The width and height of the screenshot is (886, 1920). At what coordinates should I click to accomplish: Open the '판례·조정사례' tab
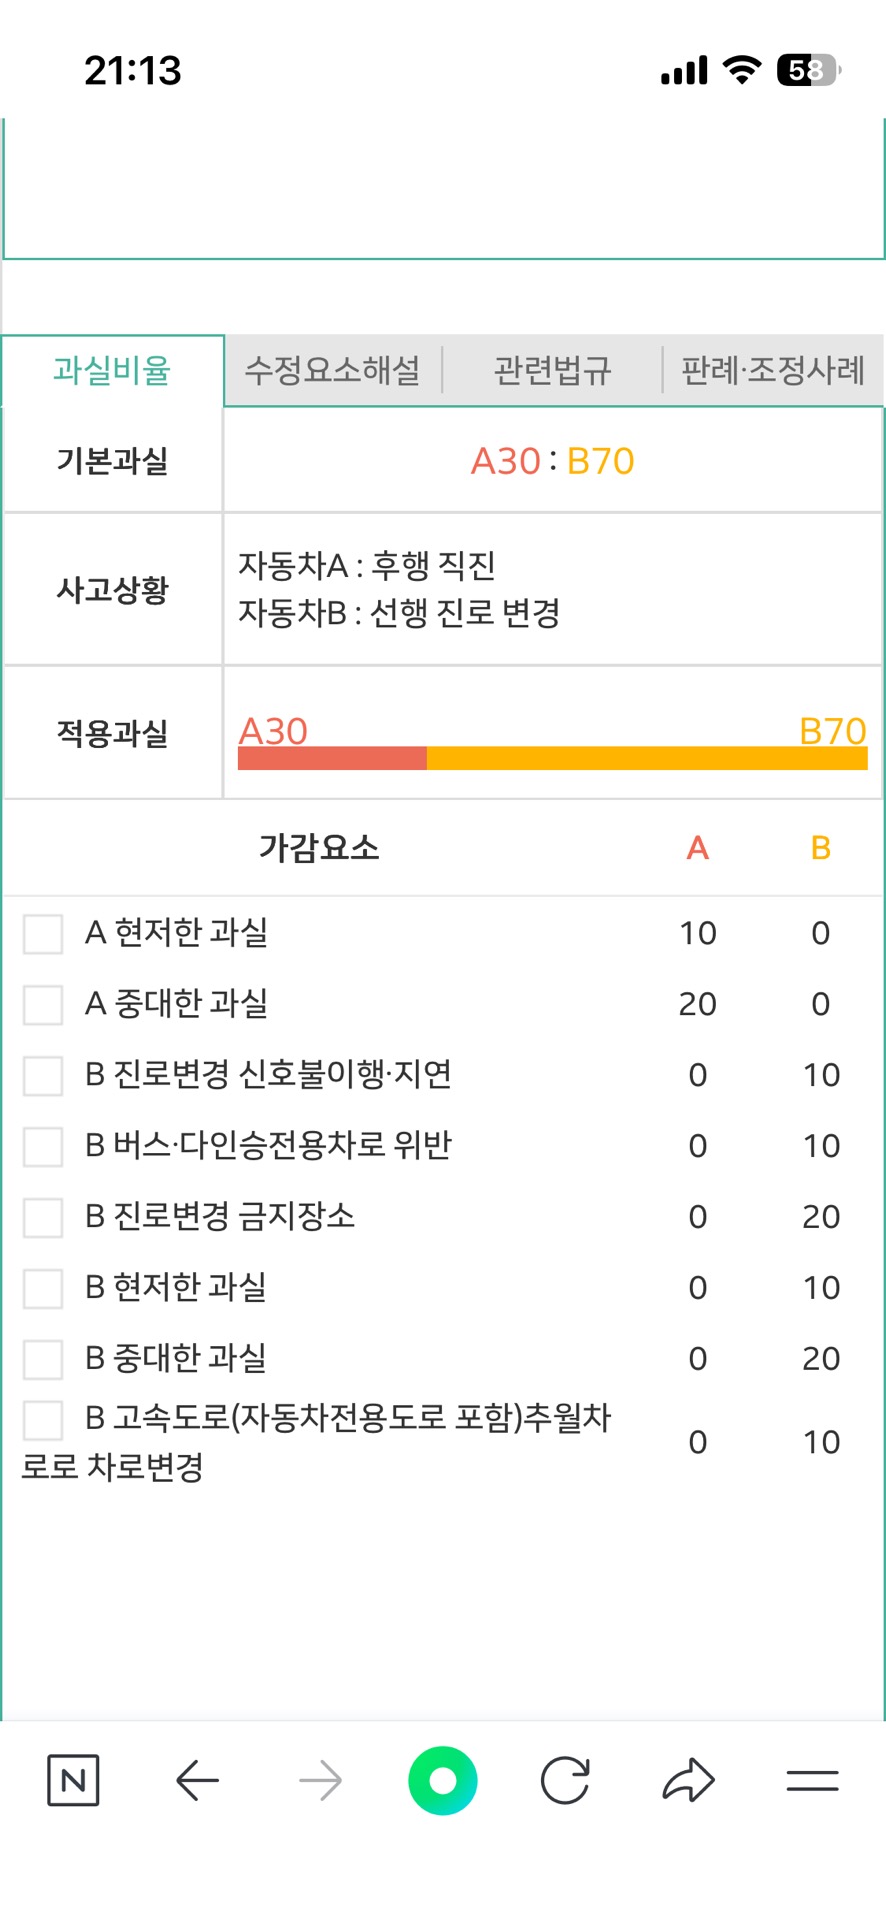pyautogui.click(x=772, y=371)
